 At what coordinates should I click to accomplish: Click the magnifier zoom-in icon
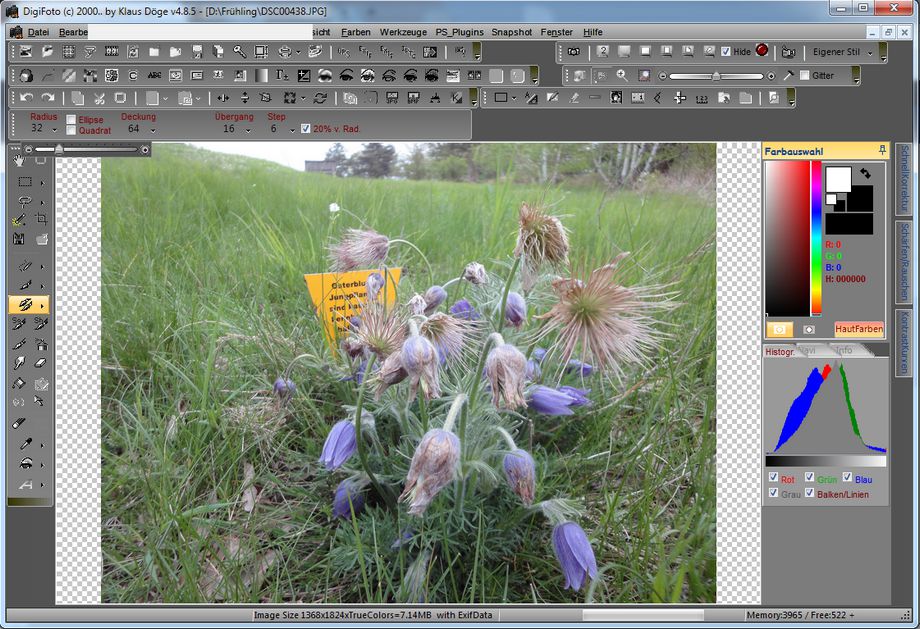coord(621,76)
